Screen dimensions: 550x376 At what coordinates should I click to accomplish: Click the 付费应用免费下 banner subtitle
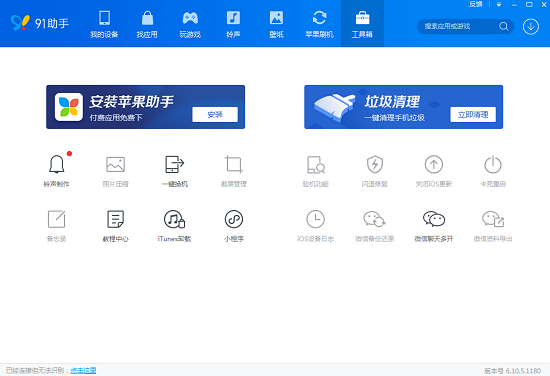tap(116, 118)
